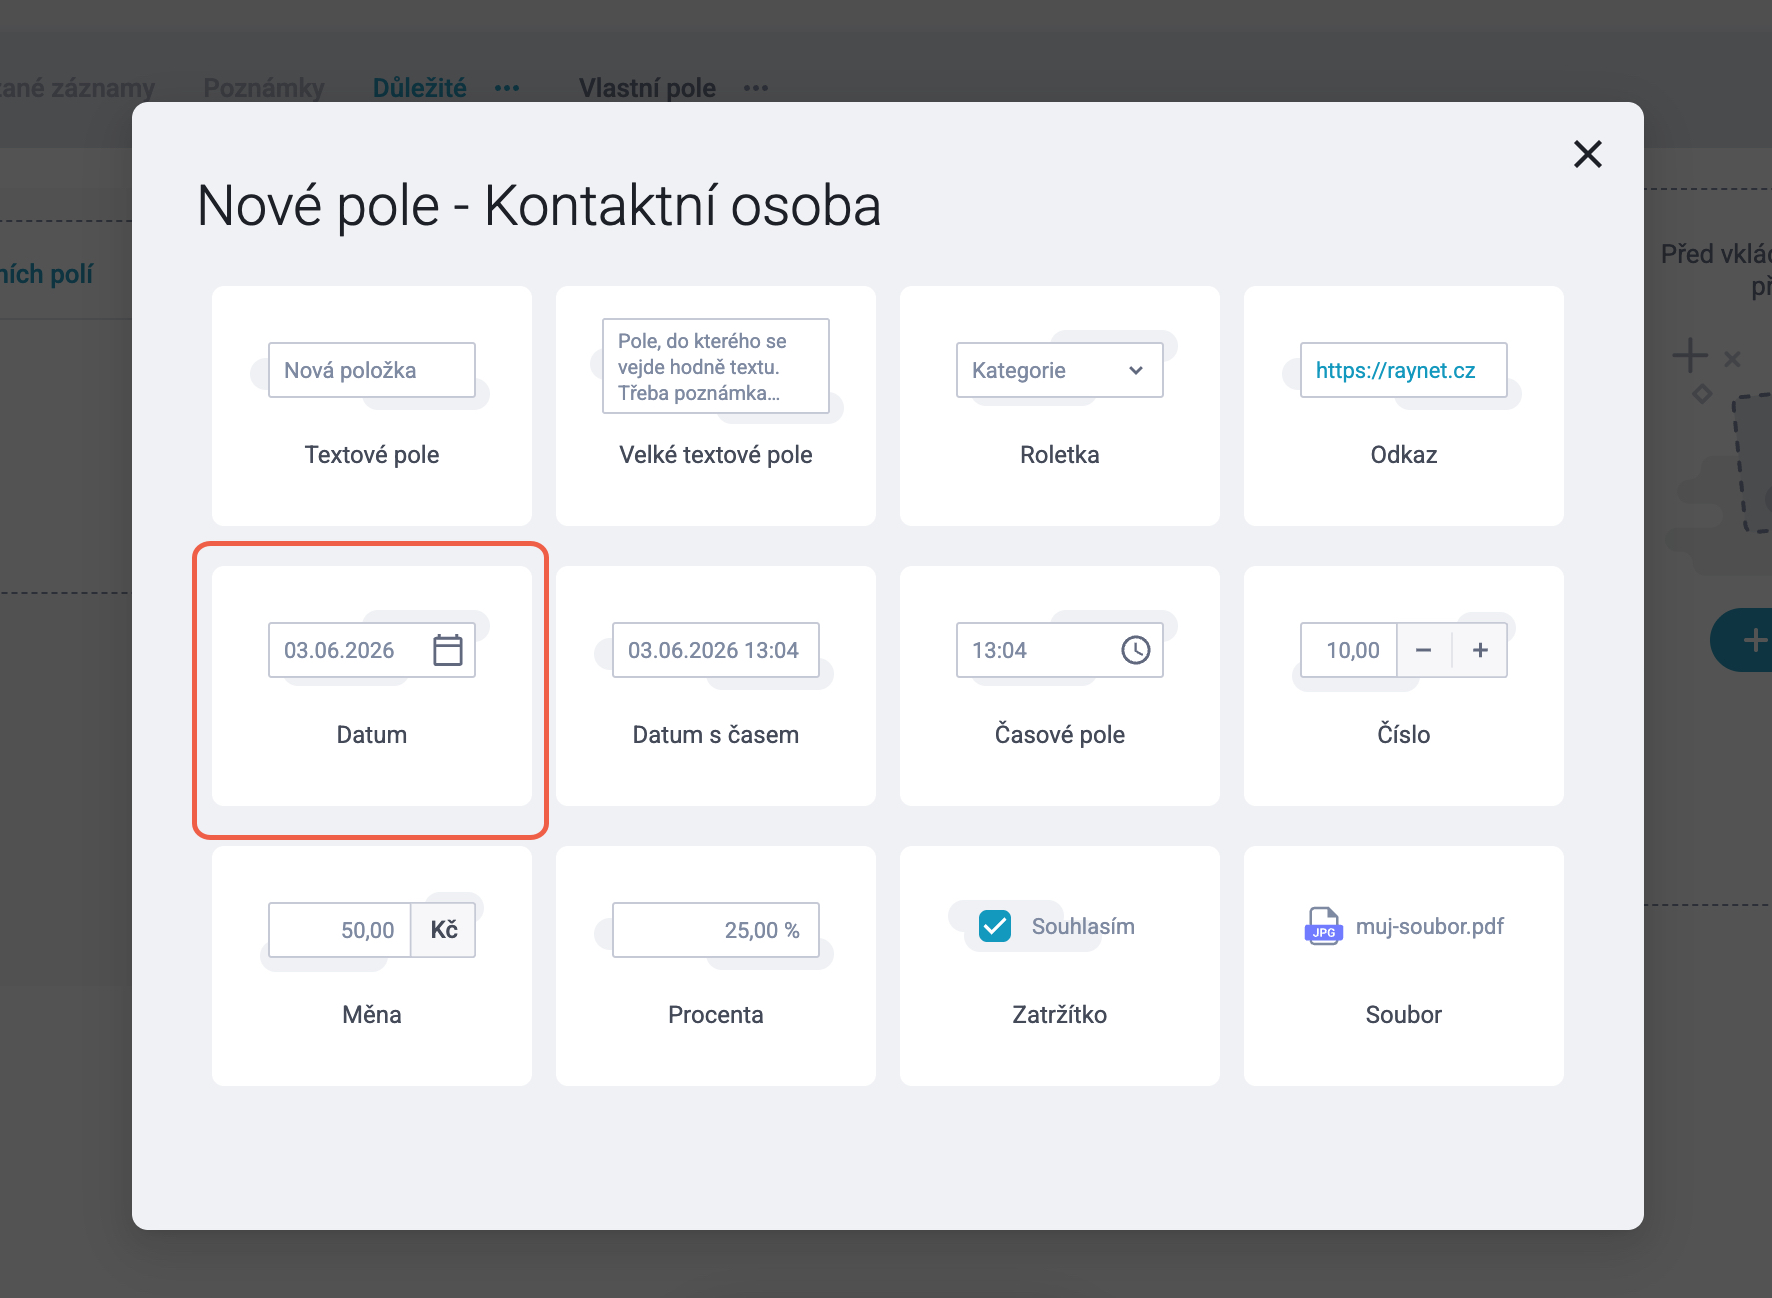
Task: Pick the Roletka field type
Action: pyautogui.click(x=1060, y=406)
